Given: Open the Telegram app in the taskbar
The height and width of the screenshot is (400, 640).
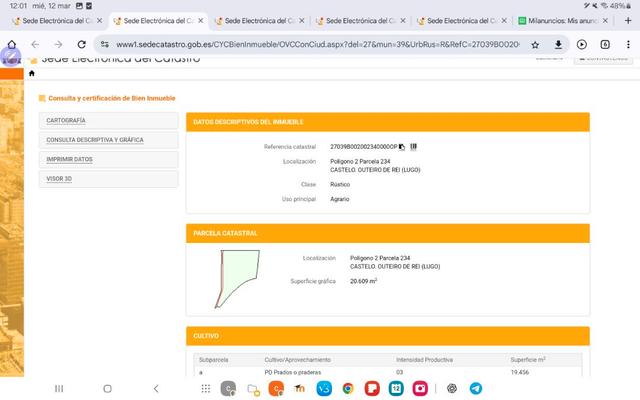Looking at the screenshot, I should [x=475, y=388].
